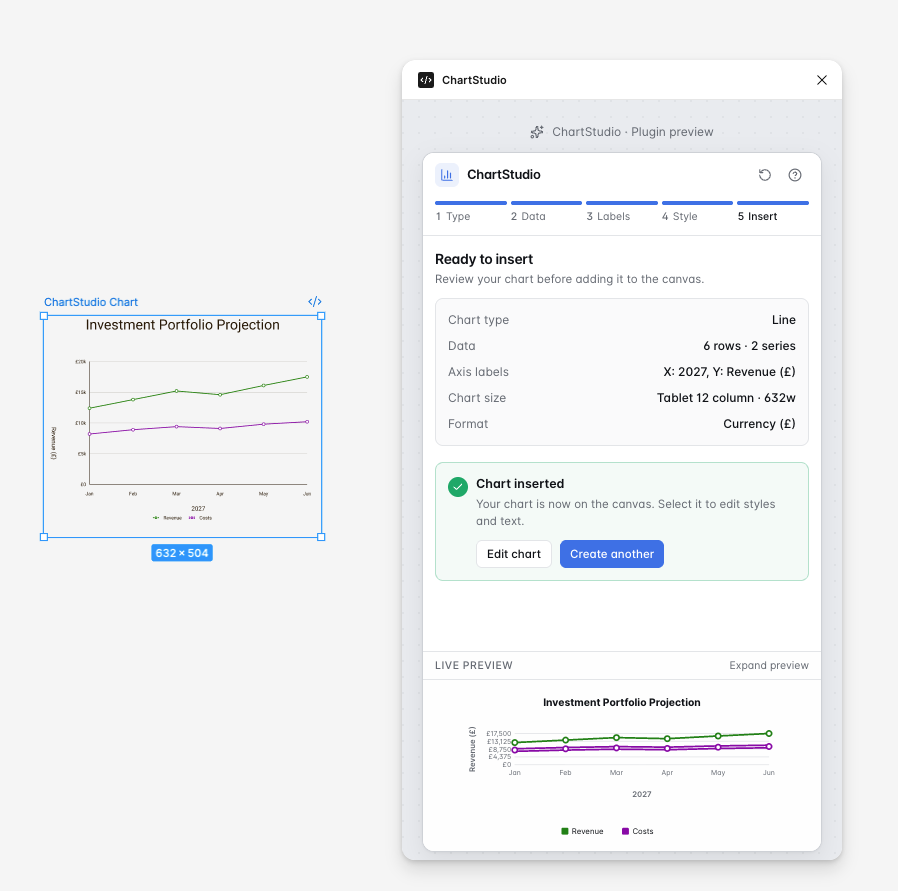Click the Chart inserted message title
The width and height of the screenshot is (898, 891).
(520, 484)
